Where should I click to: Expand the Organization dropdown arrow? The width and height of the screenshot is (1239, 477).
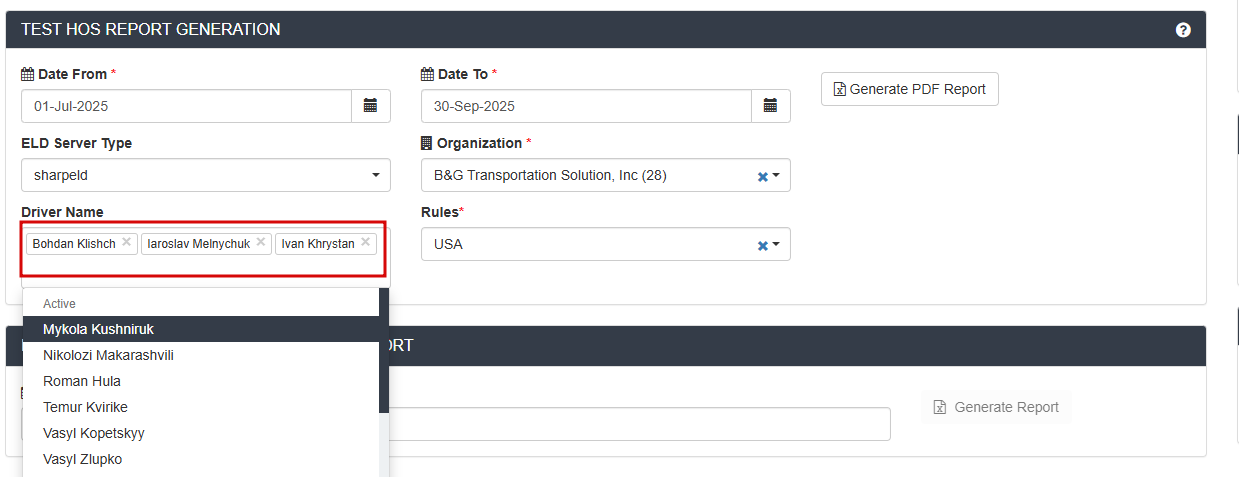pos(776,176)
